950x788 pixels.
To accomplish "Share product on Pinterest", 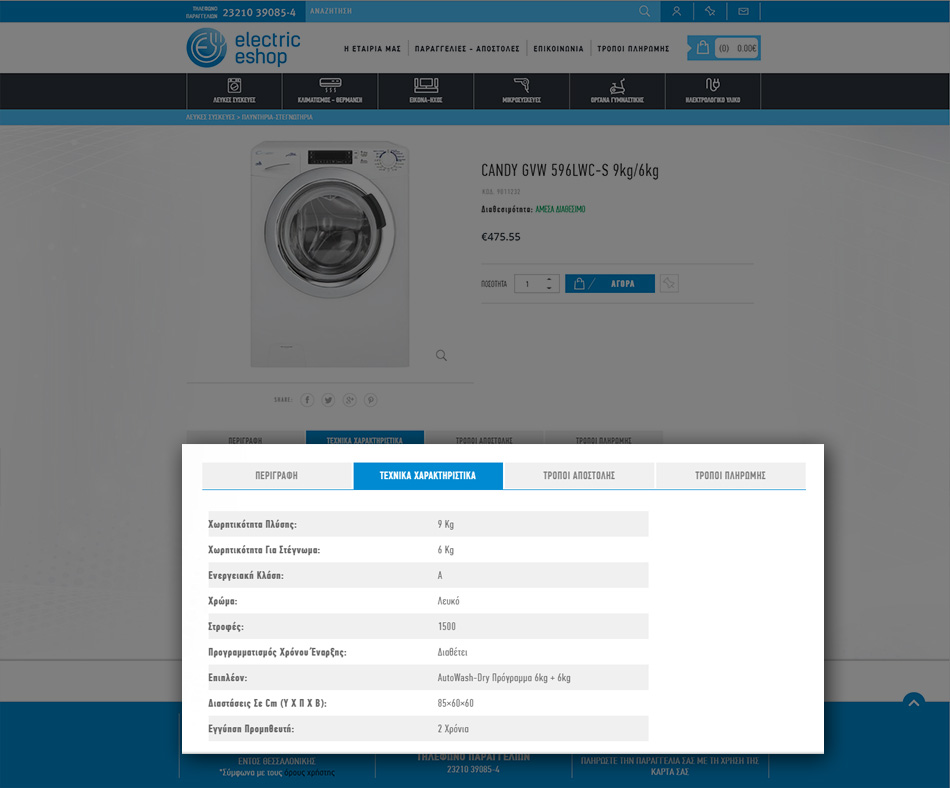I will pyautogui.click(x=371, y=400).
